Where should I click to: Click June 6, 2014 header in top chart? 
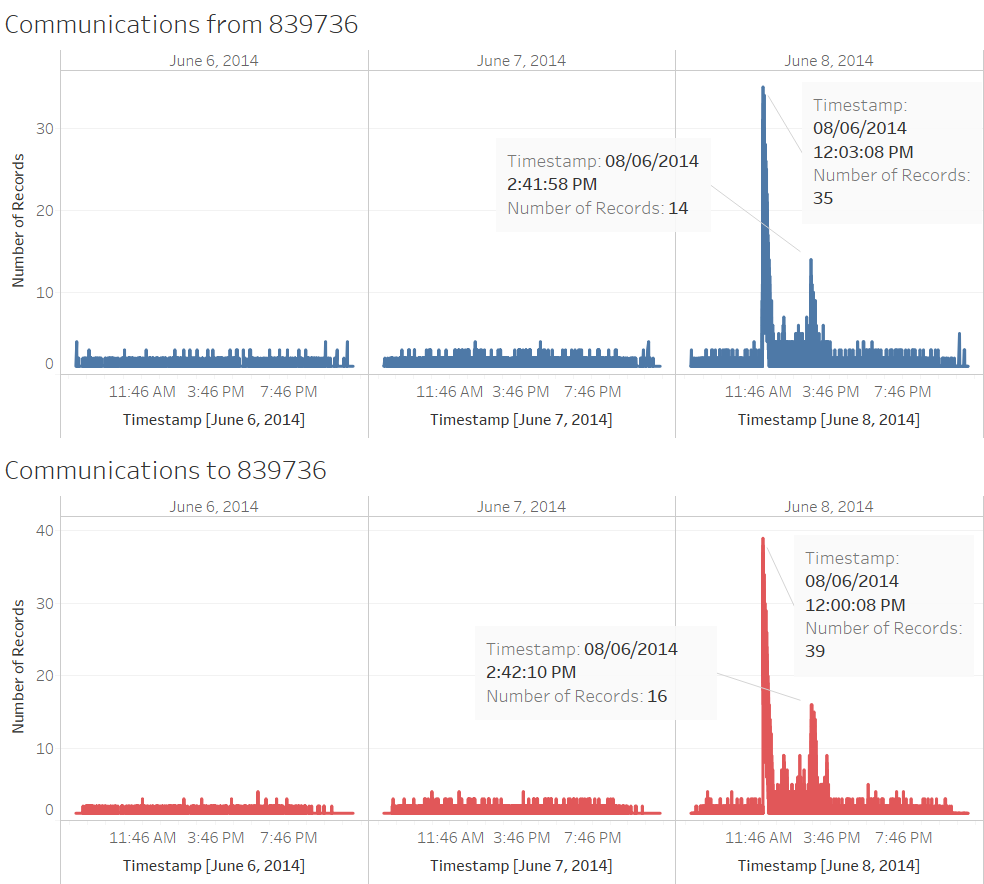[x=214, y=61]
